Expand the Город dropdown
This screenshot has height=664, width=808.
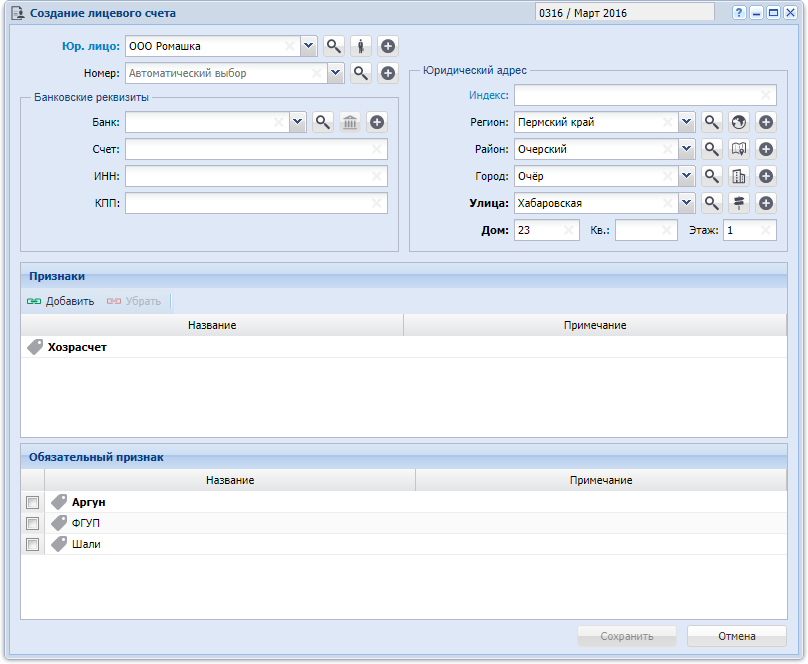(x=686, y=176)
